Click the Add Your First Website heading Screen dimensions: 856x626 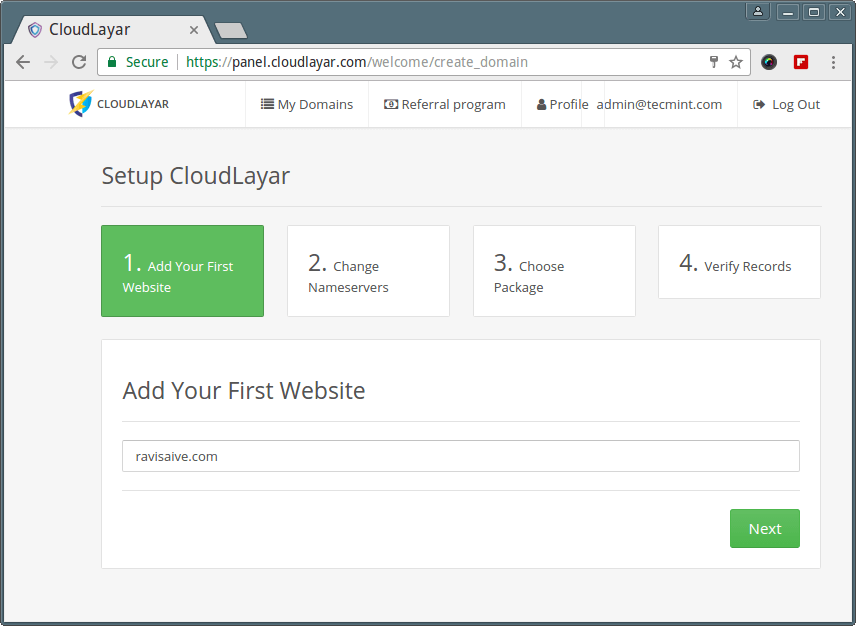tap(243, 390)
